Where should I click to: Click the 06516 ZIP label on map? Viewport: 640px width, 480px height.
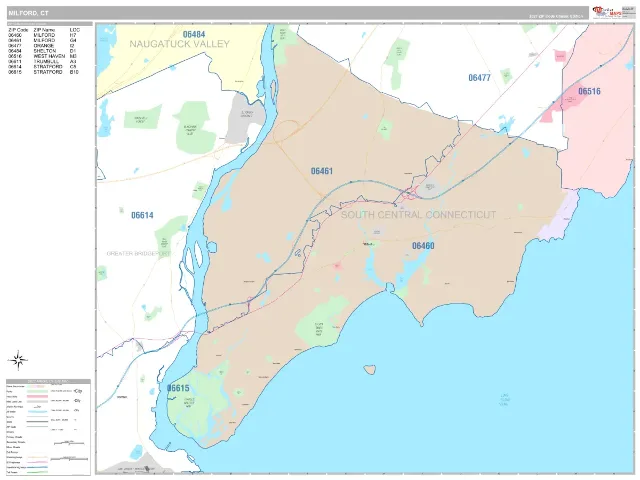pyautogui.click(x=589, y=91)
